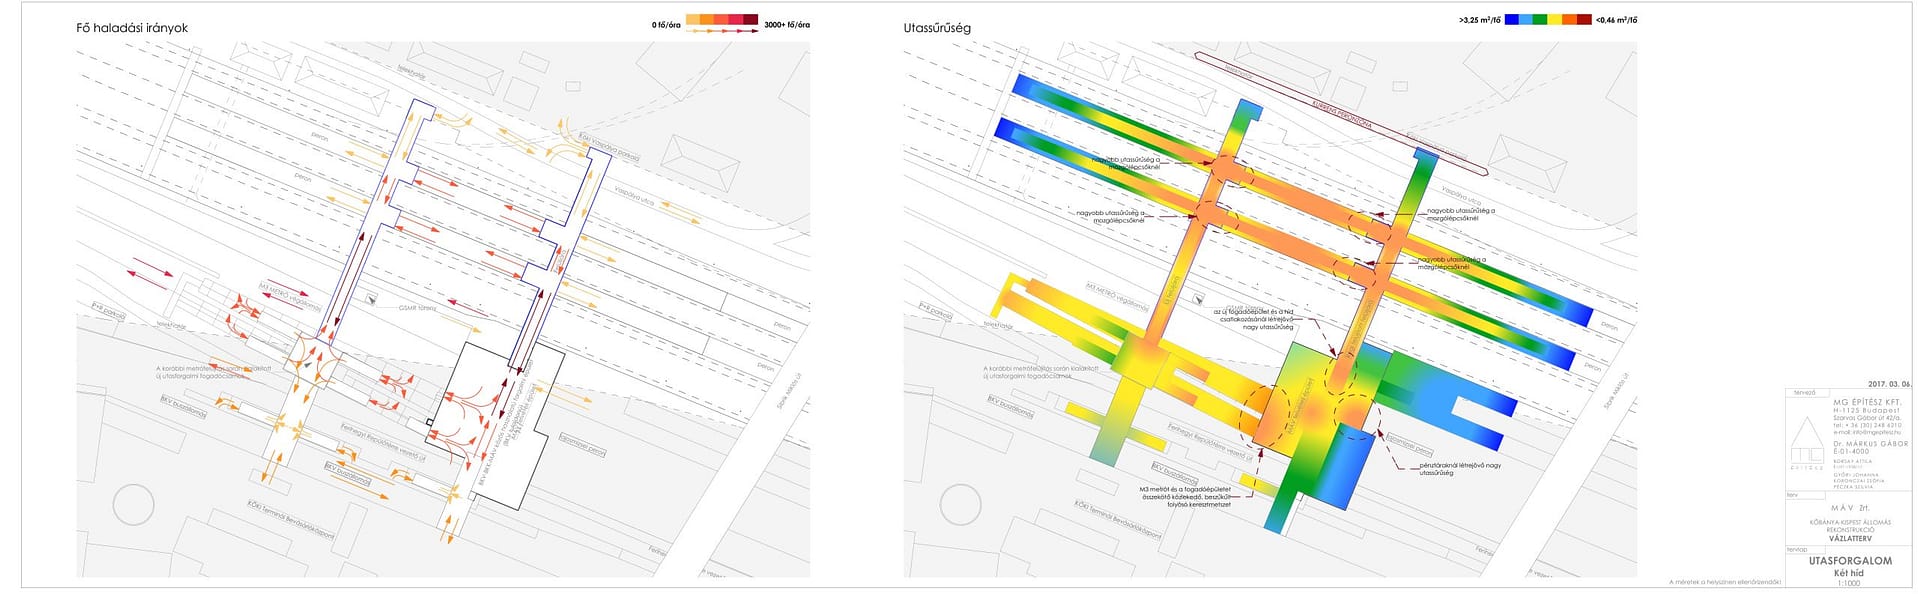
Task: Click the small GSMR tower symbol
Action: click(x=372, y=299)
